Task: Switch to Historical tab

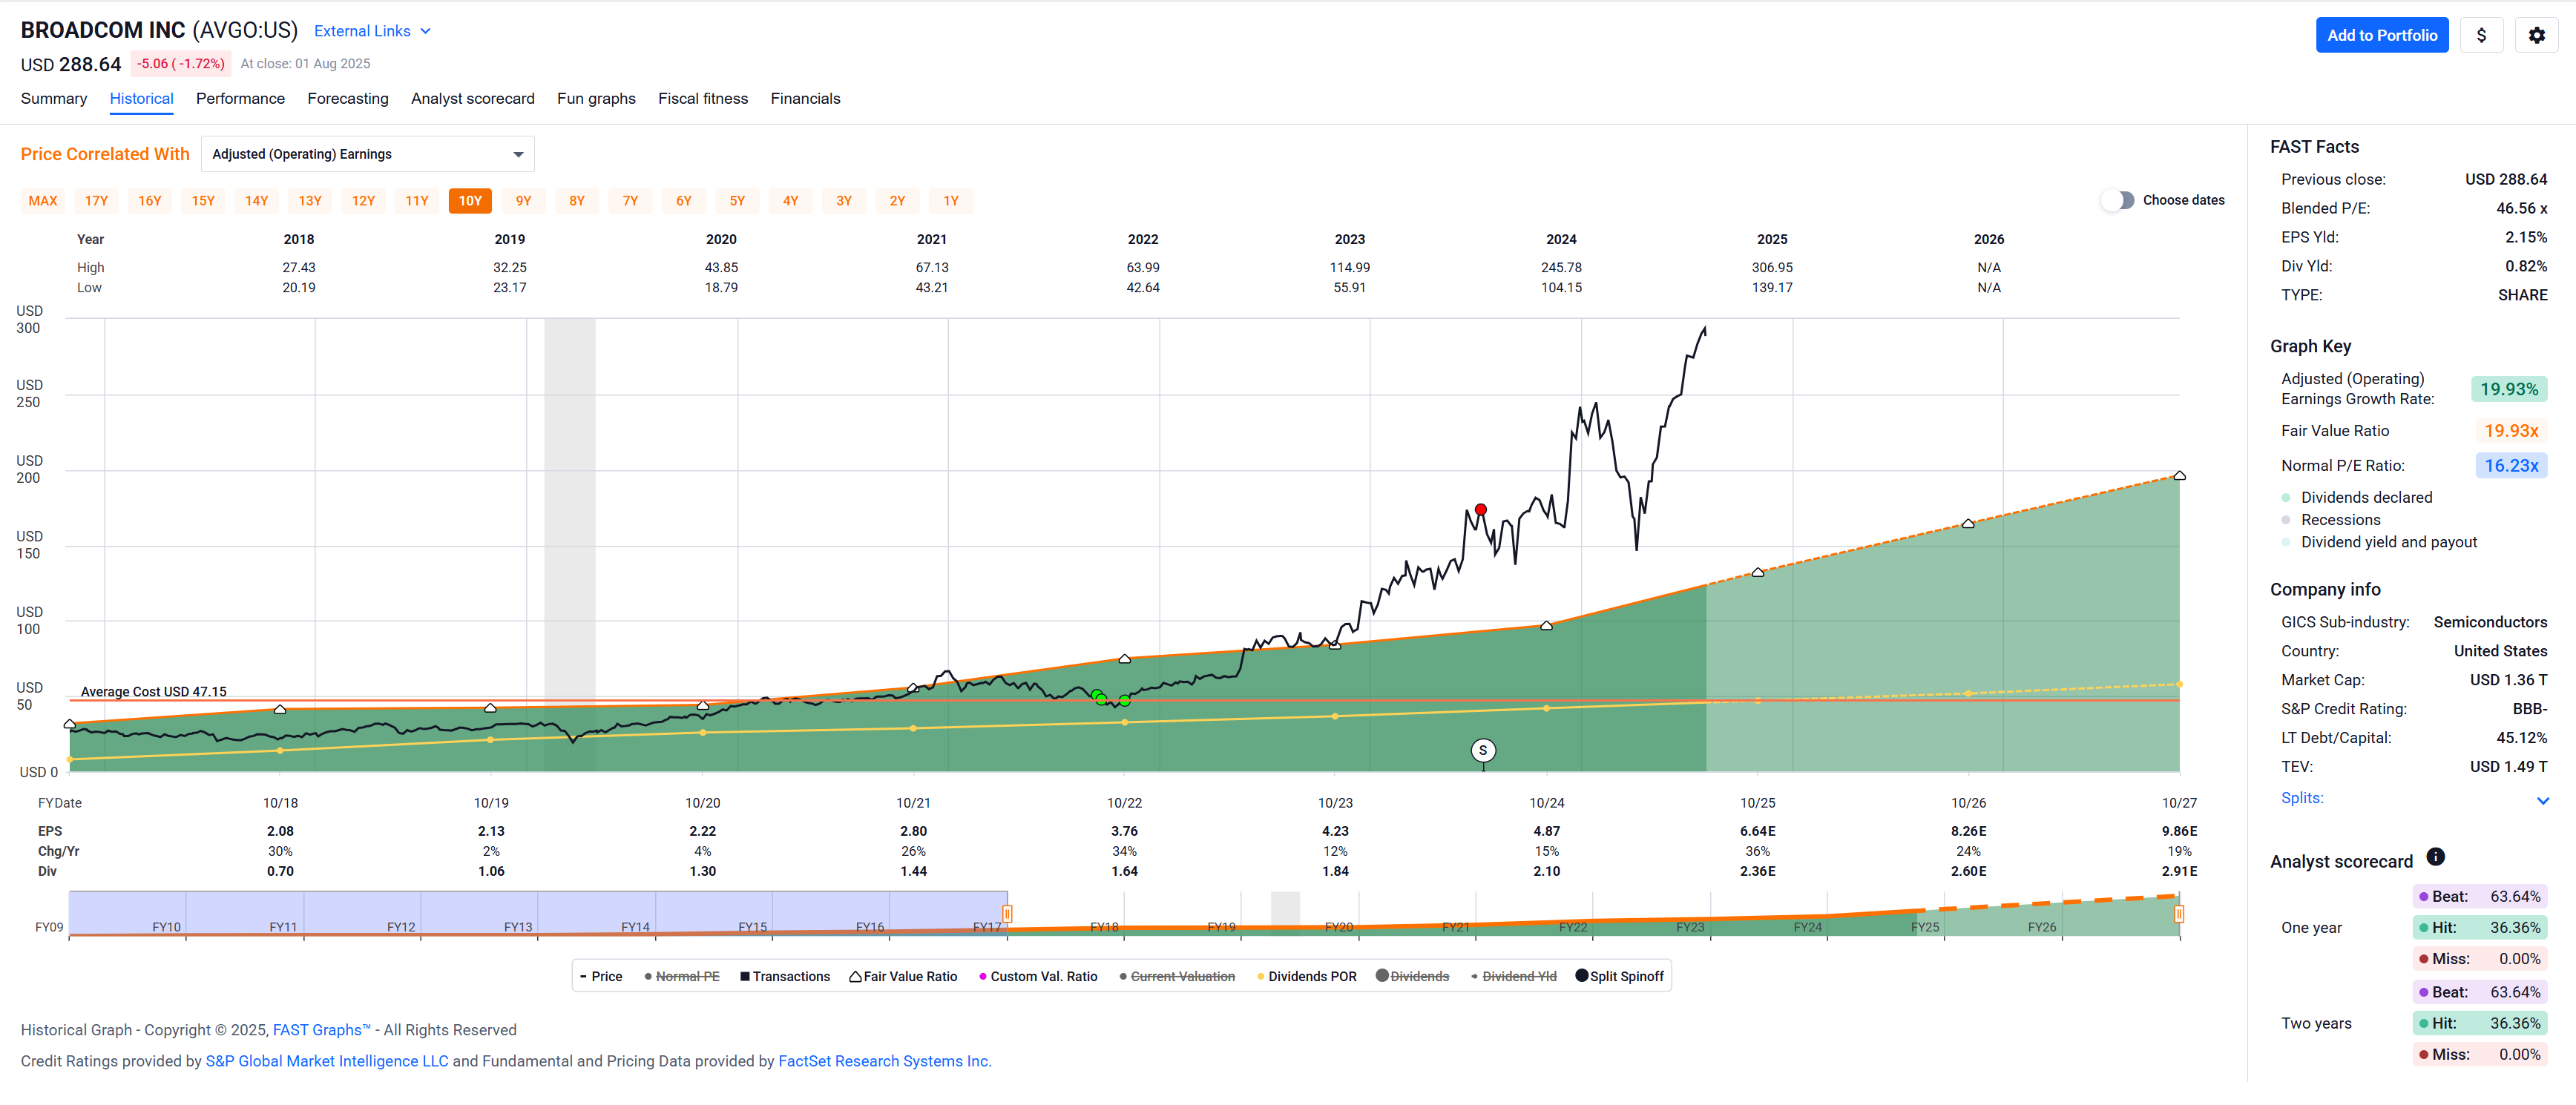Action: click(141, 98)
